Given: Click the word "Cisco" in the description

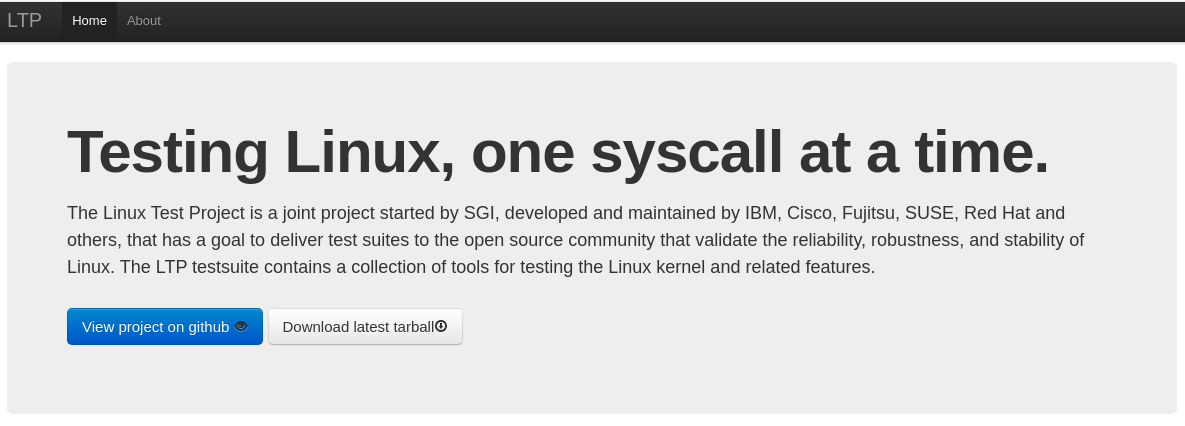Looking at the screenshot, I should 811,213.
